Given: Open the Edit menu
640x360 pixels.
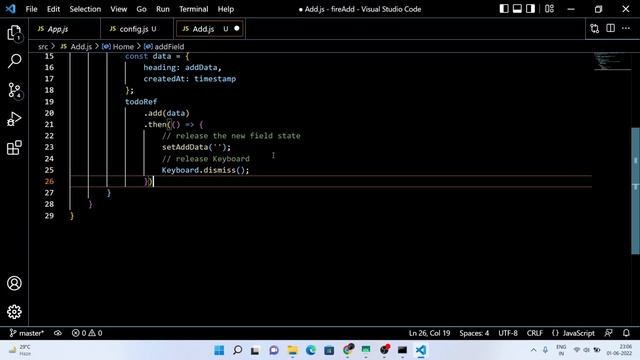Looking at the screenshot, I should click(x=53, y=9).
